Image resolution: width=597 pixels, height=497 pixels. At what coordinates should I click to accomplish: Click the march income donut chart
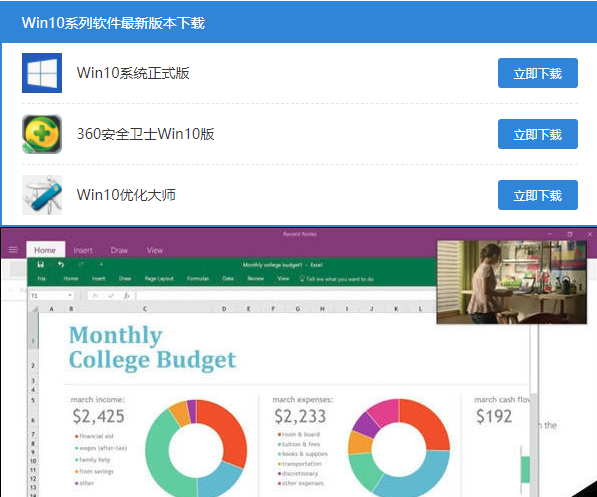[x=196, y=449]
